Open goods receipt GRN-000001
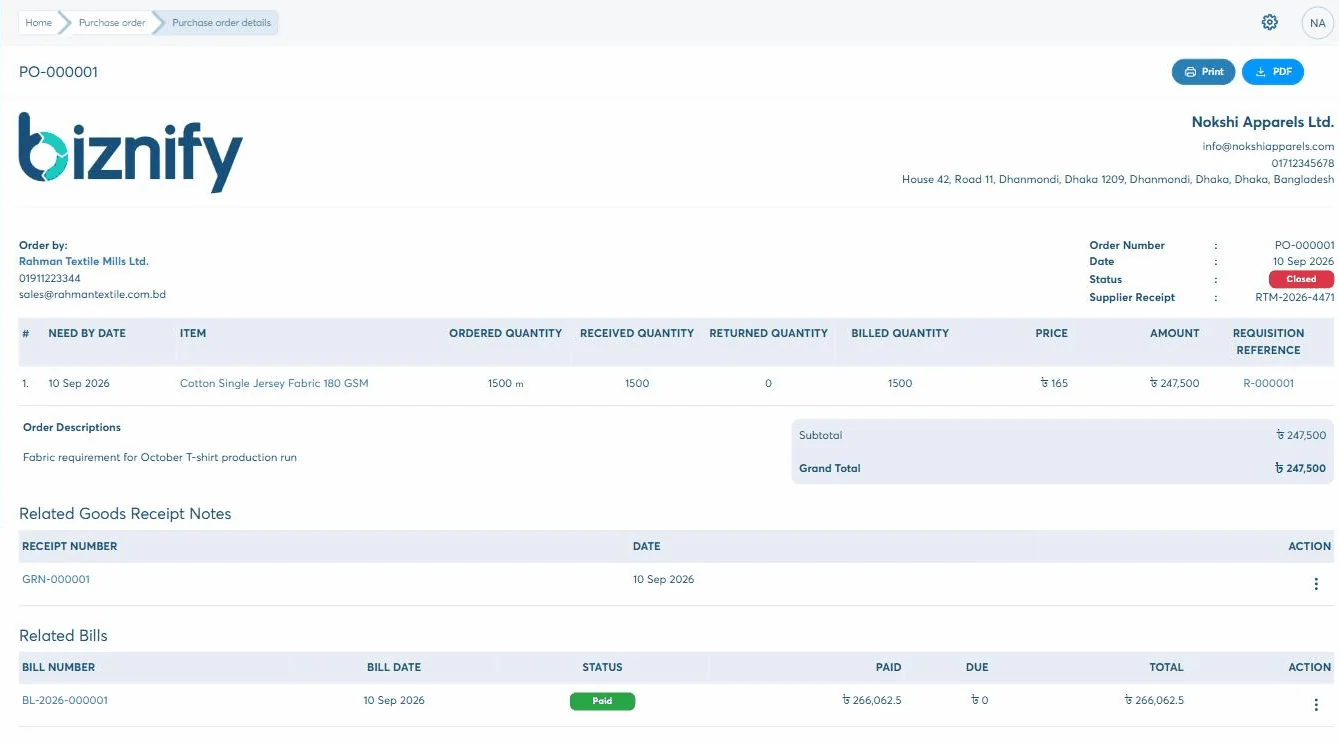1339x744 pixels. 56,579
